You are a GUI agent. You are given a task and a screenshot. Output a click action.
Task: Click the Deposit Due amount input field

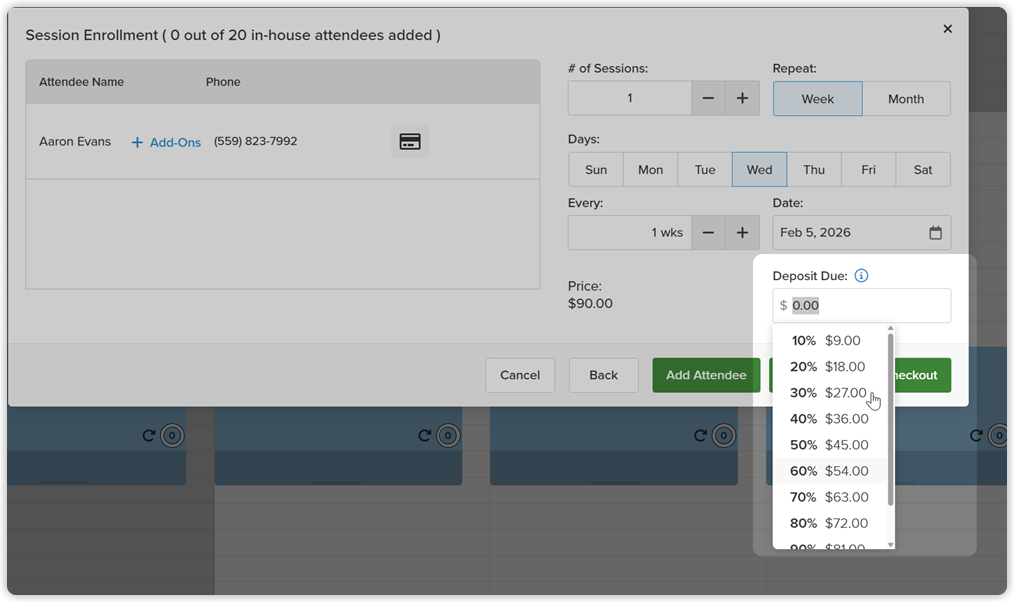pyautogui.click(x=862, y=305)
